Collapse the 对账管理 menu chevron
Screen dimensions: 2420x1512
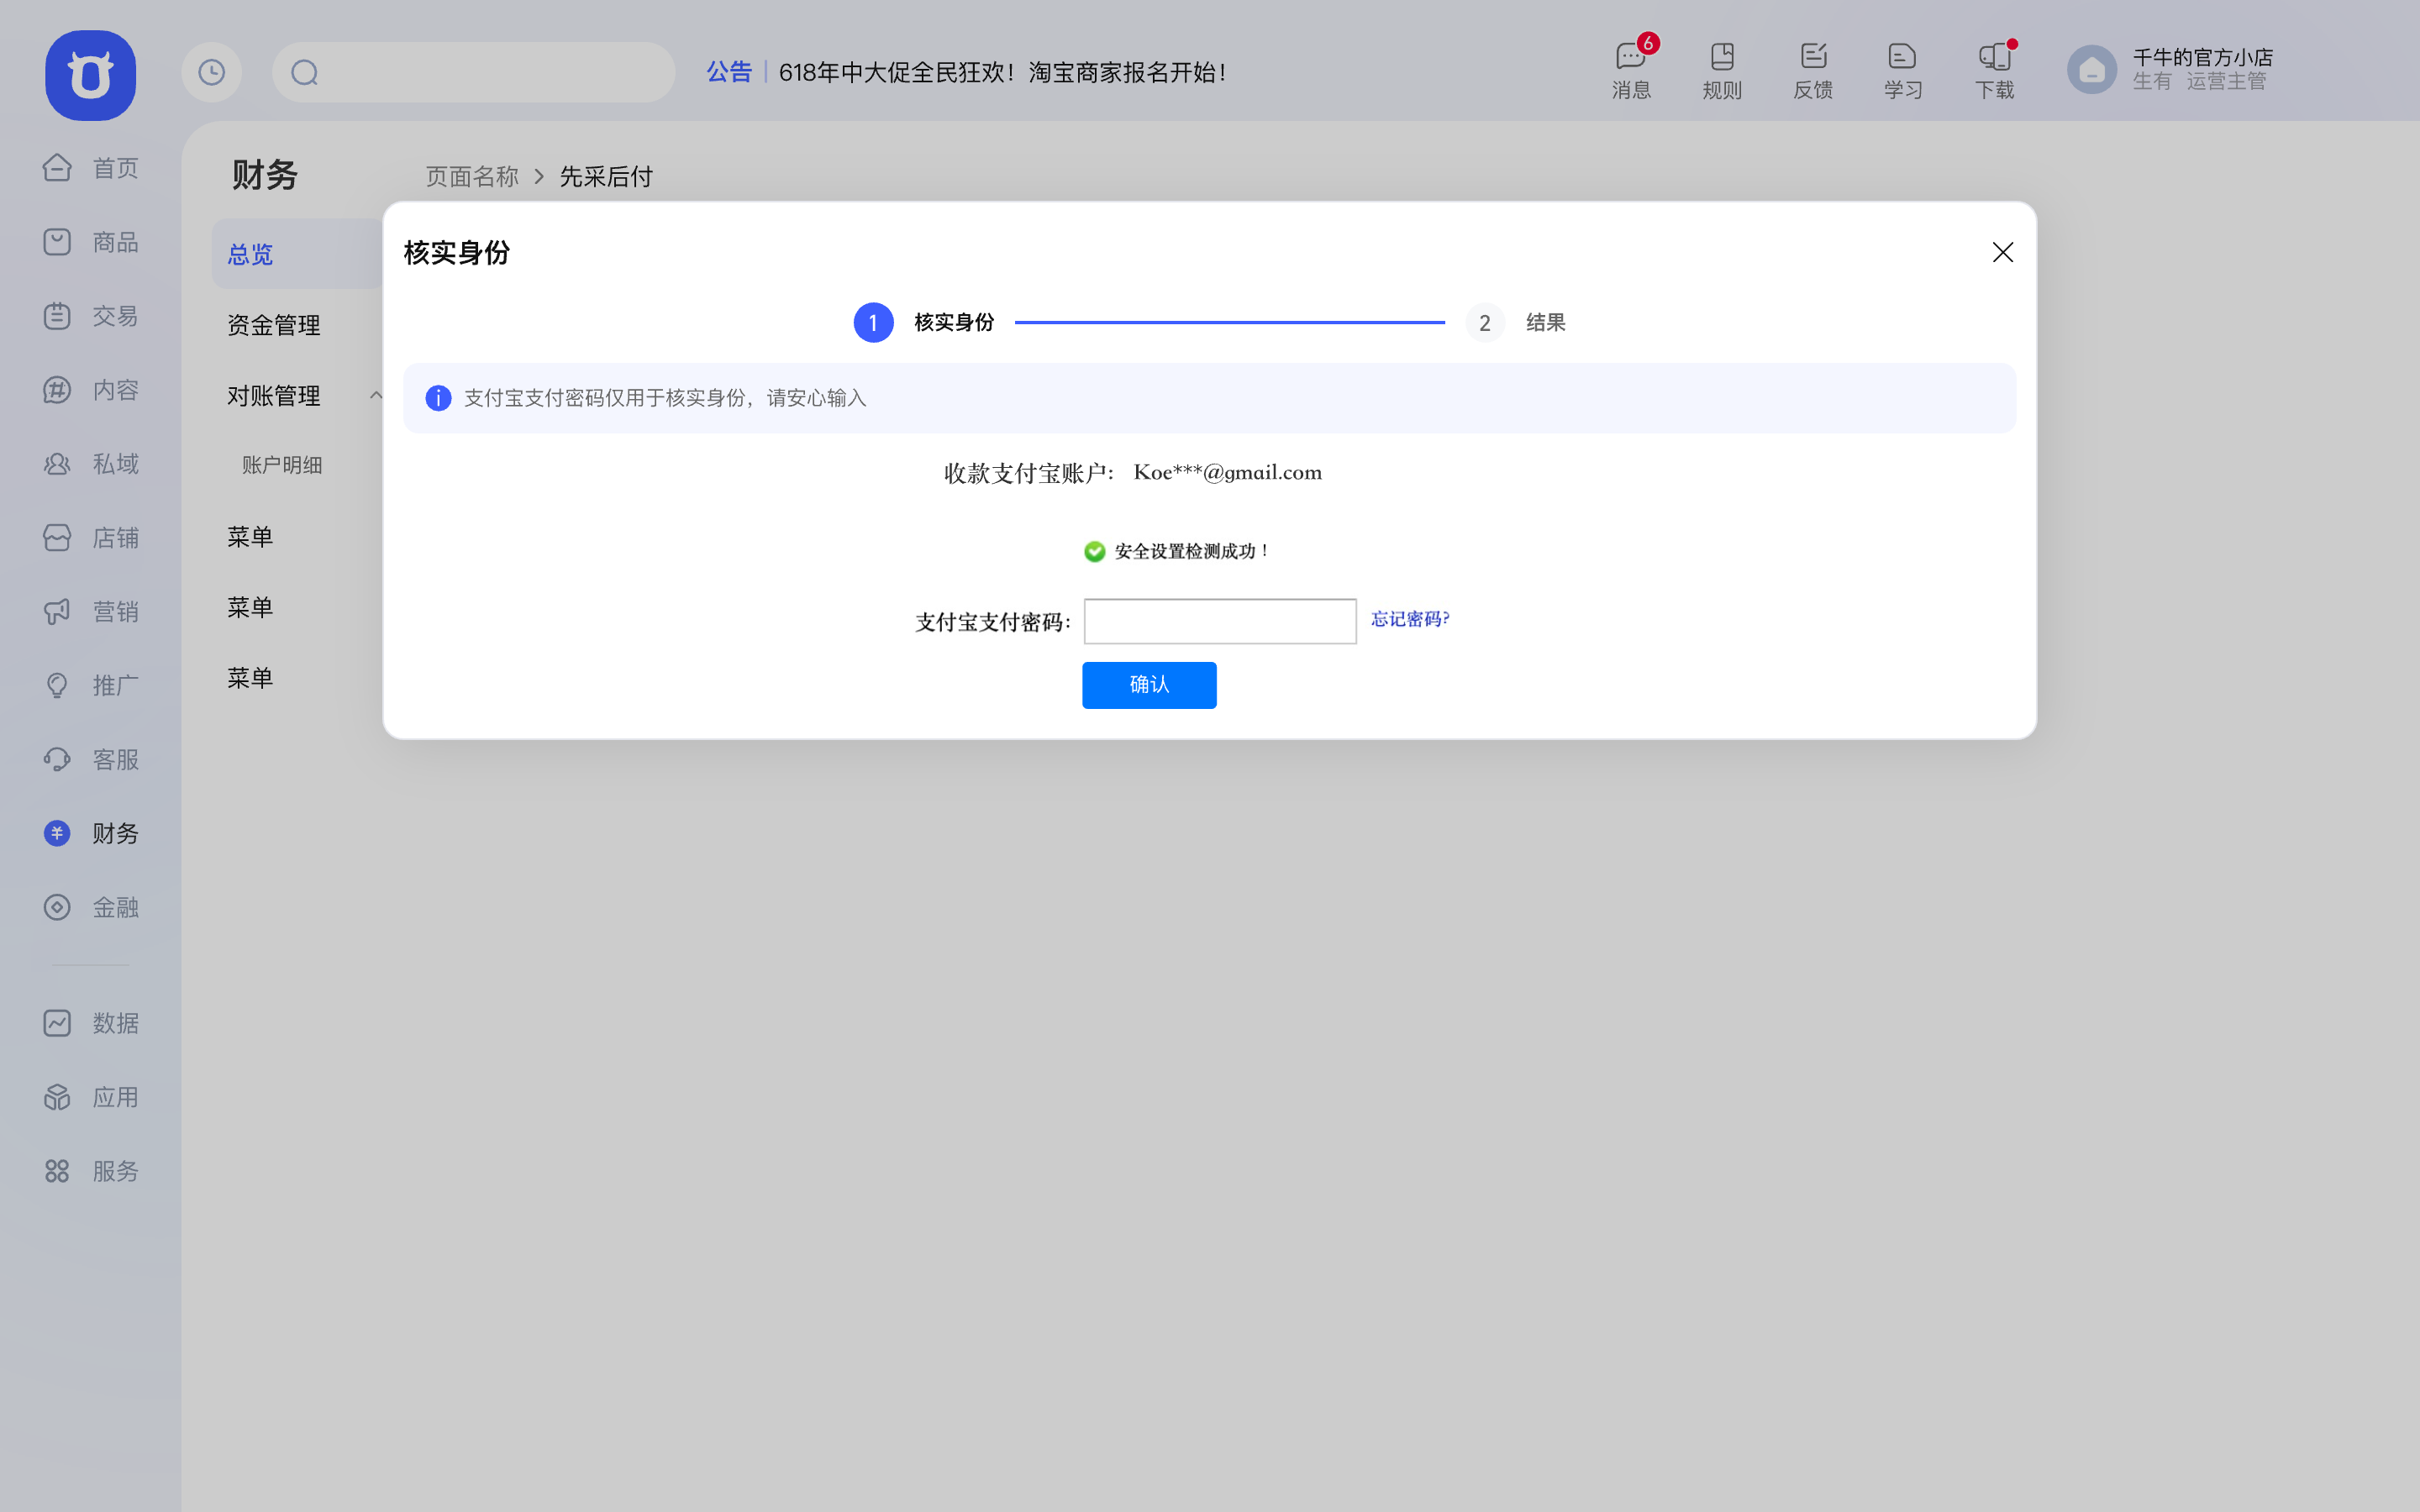(375, 396)
